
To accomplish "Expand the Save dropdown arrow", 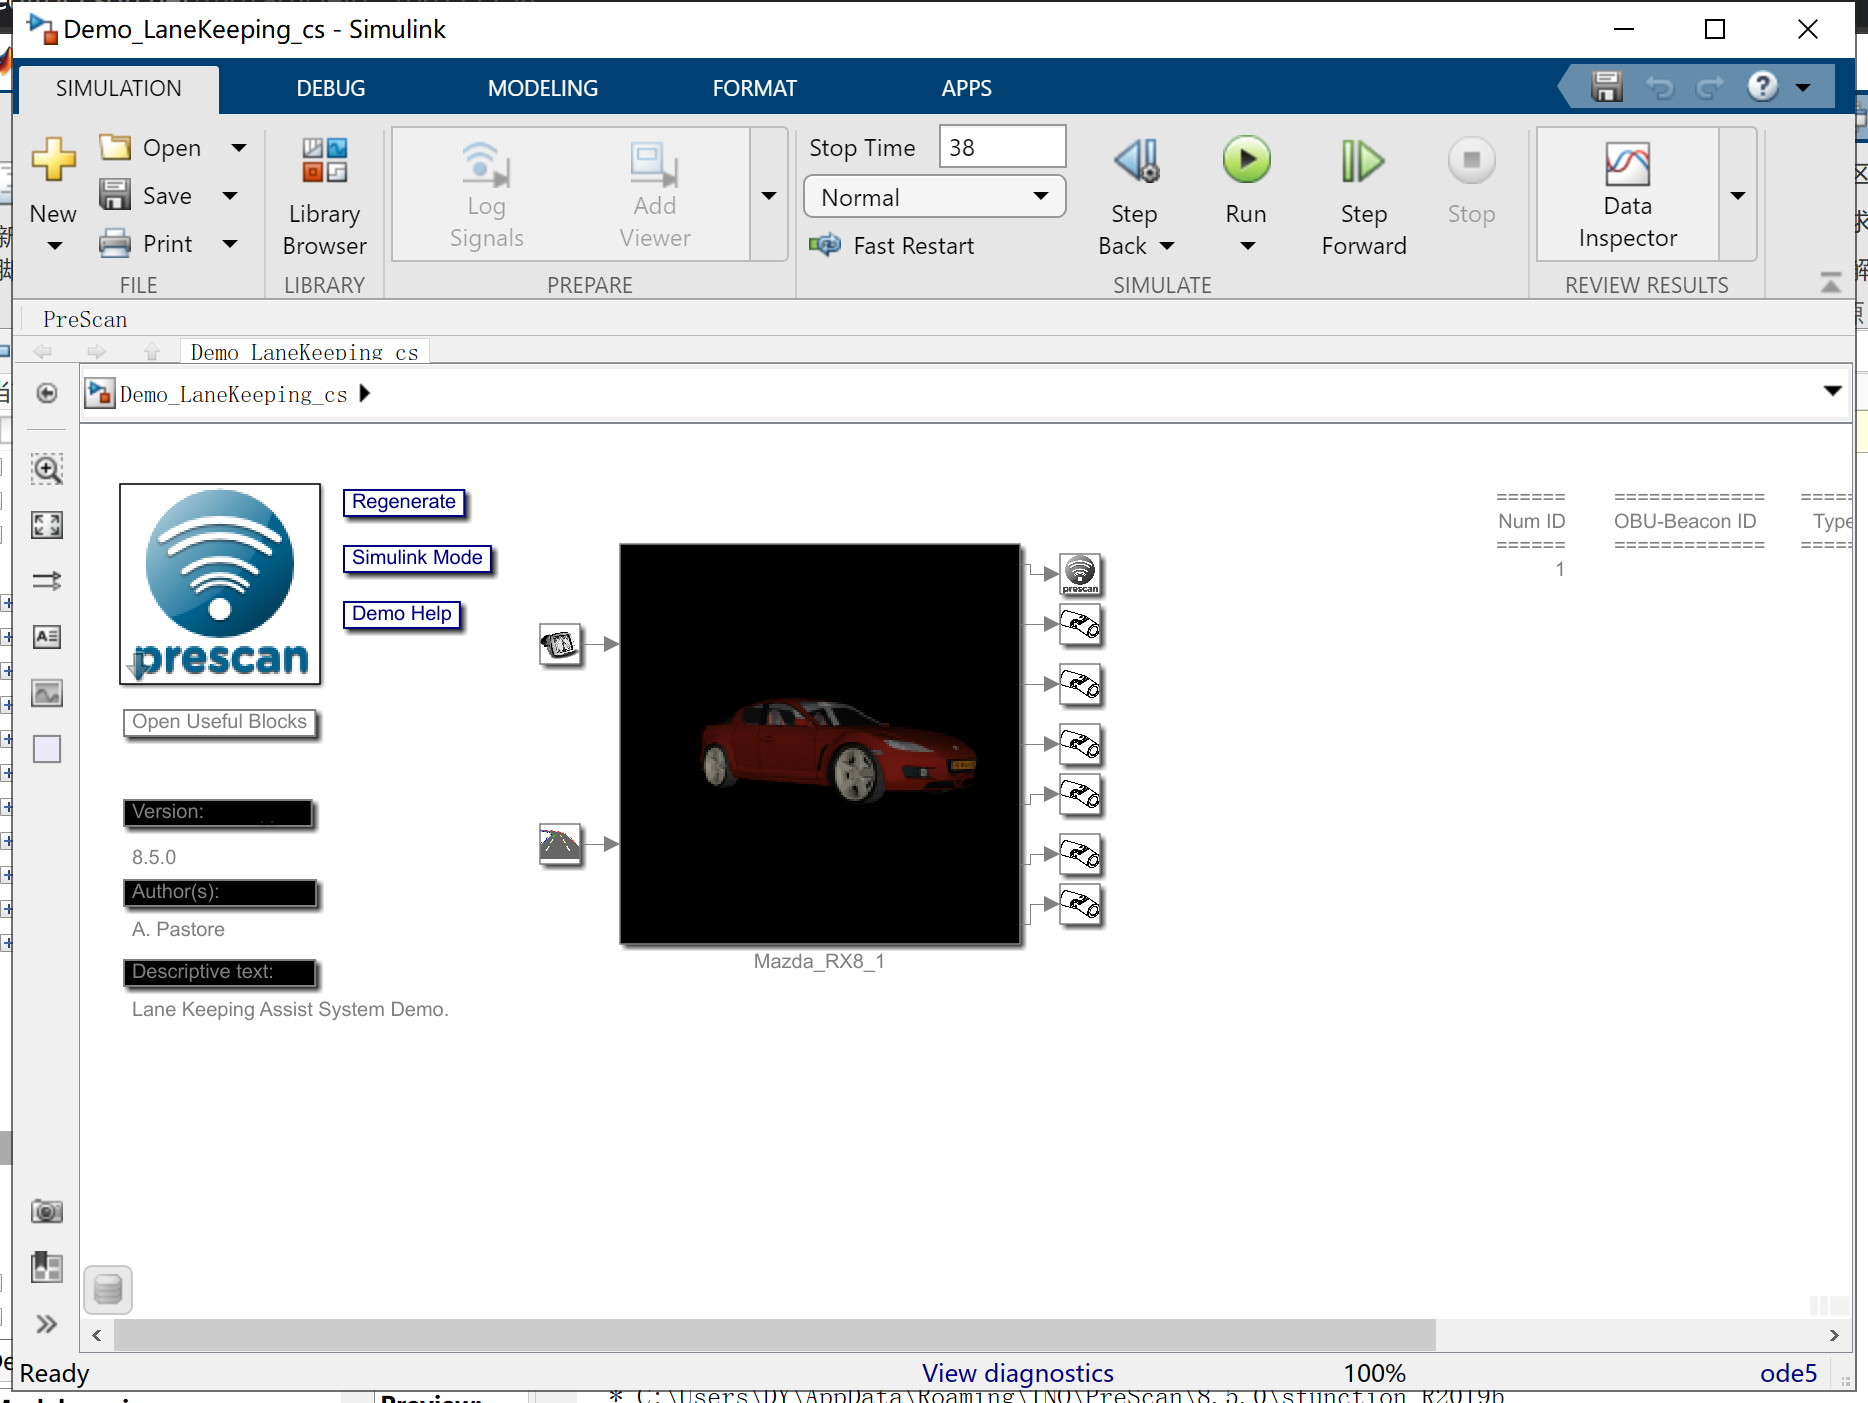I will pyautogui.click(x=230, y=196).
